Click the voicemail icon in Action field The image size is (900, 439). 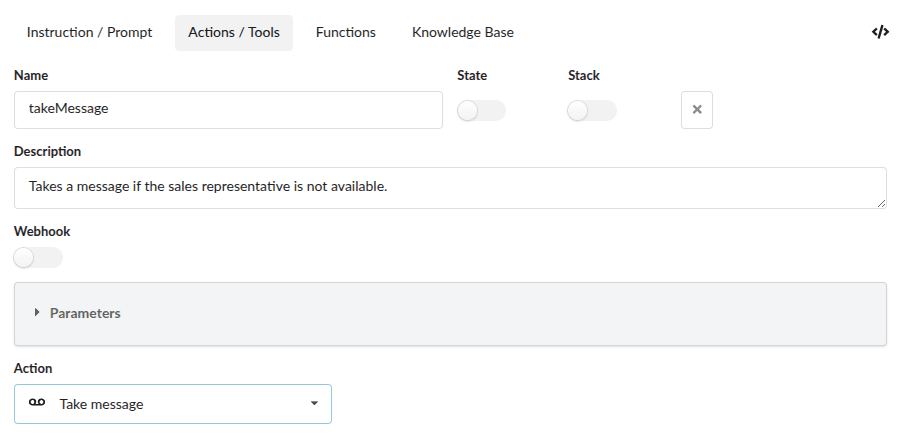(37, 404)
